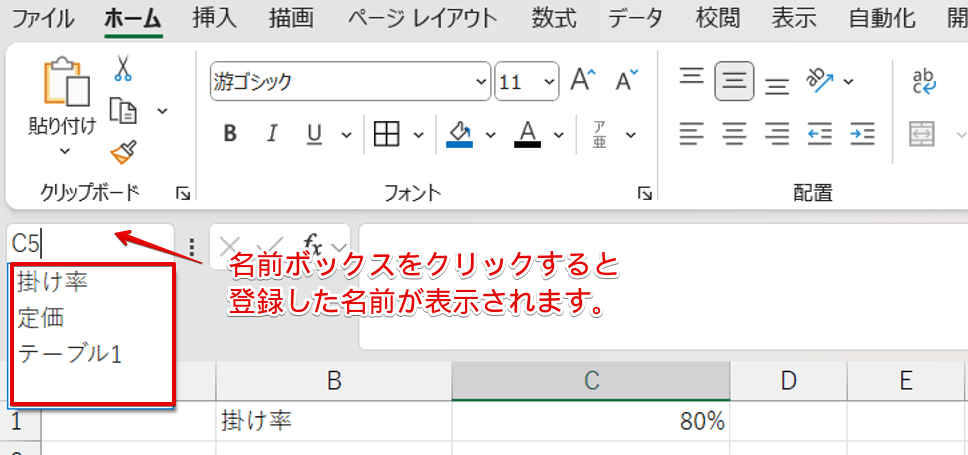Select column C header
Screen dimensions: 968x455
click(x=591, y=382)
